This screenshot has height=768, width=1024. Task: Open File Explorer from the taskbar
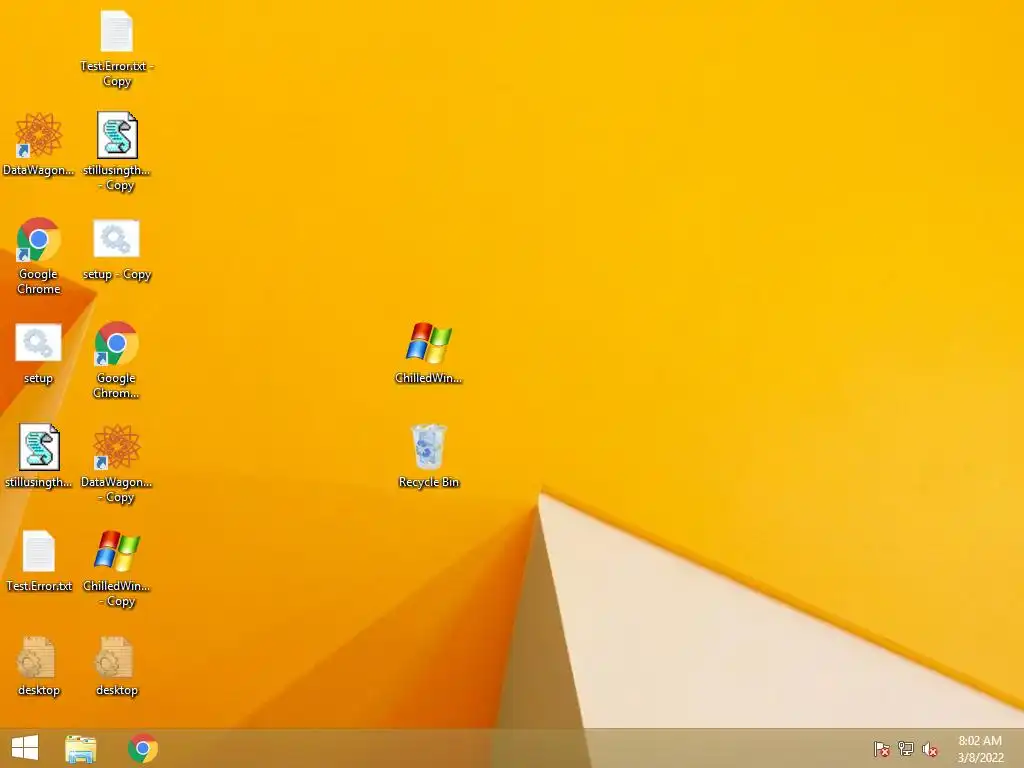80,748
